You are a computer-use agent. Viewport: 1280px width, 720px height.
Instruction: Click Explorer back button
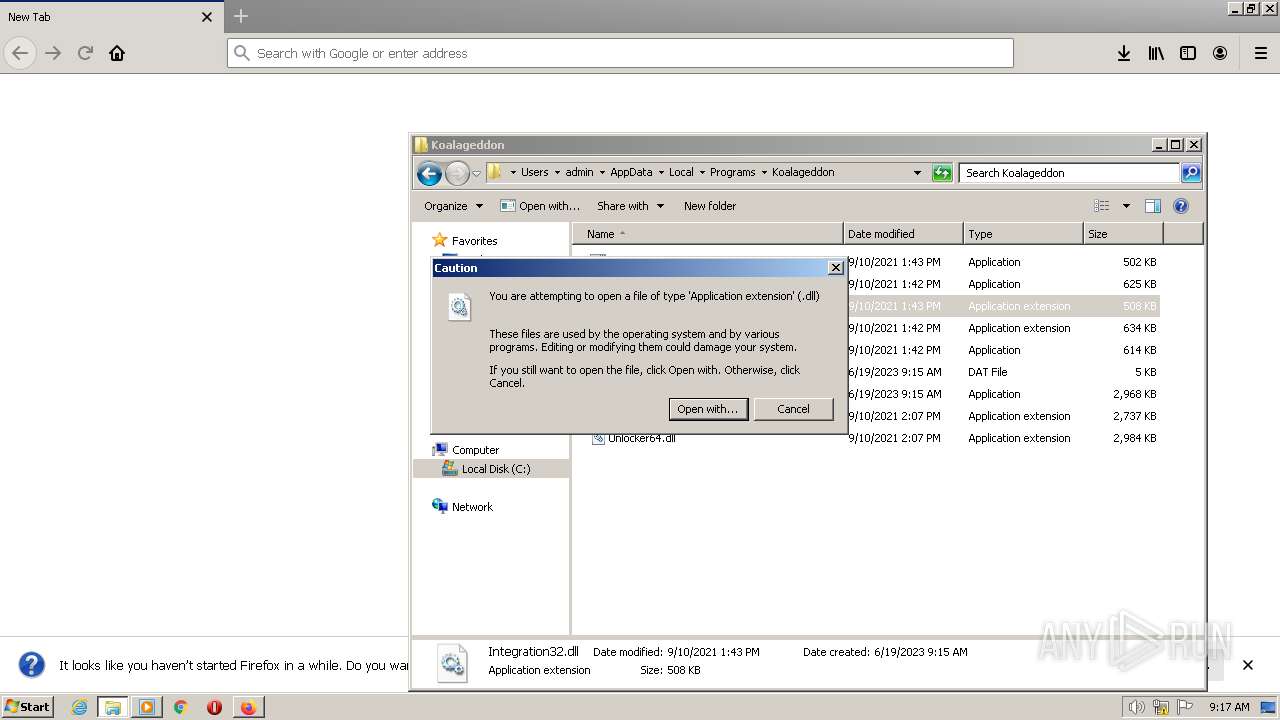point(429,173)
